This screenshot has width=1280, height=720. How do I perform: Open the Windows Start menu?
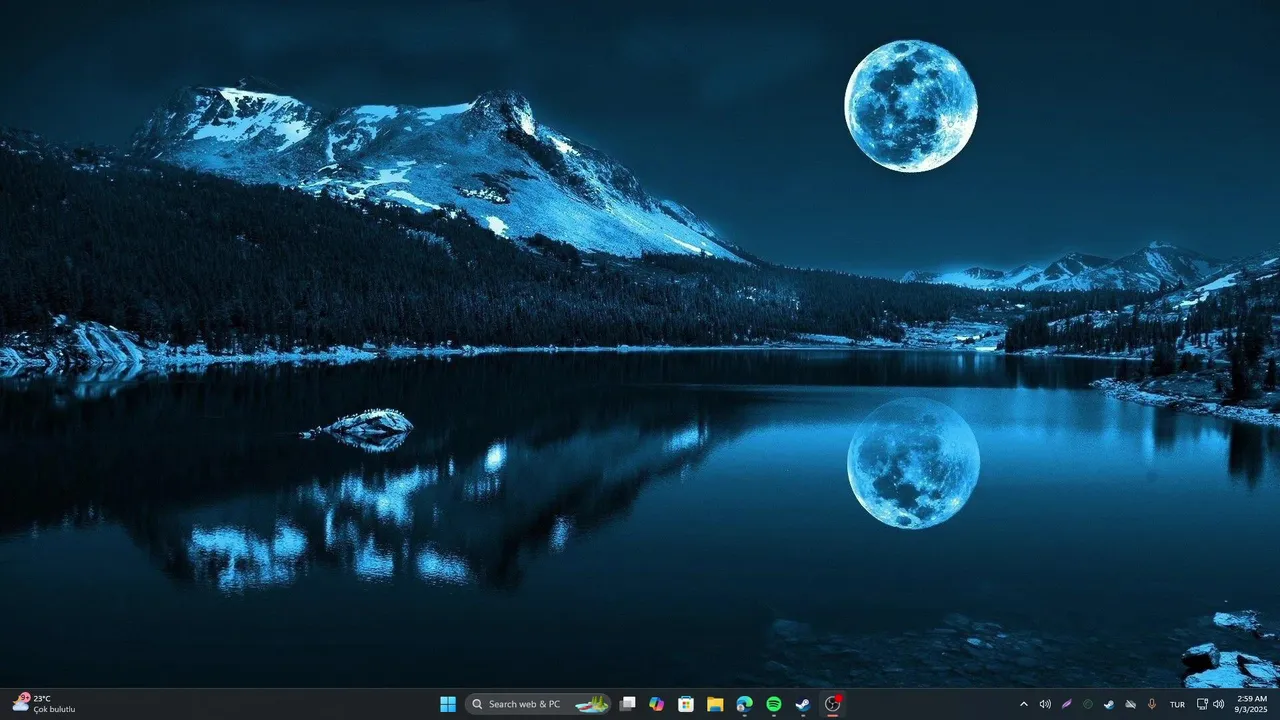tap(448, 704)
